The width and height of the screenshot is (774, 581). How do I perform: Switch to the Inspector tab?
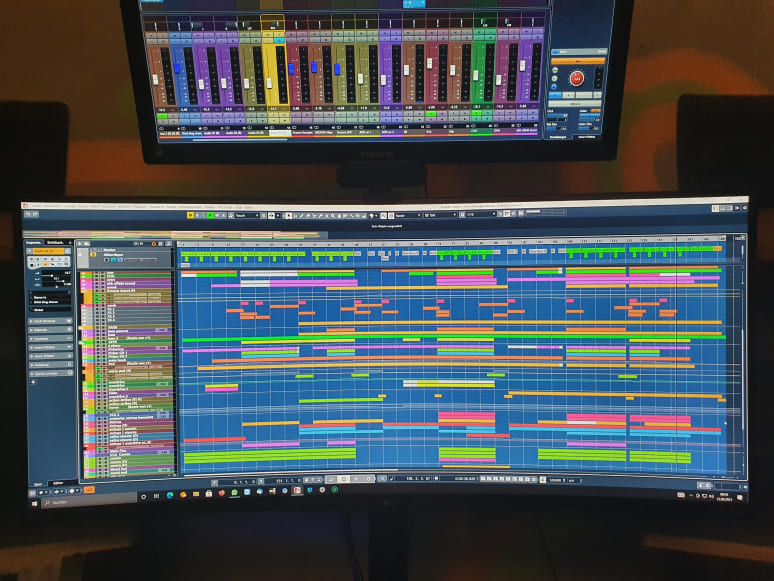[33, 242]
